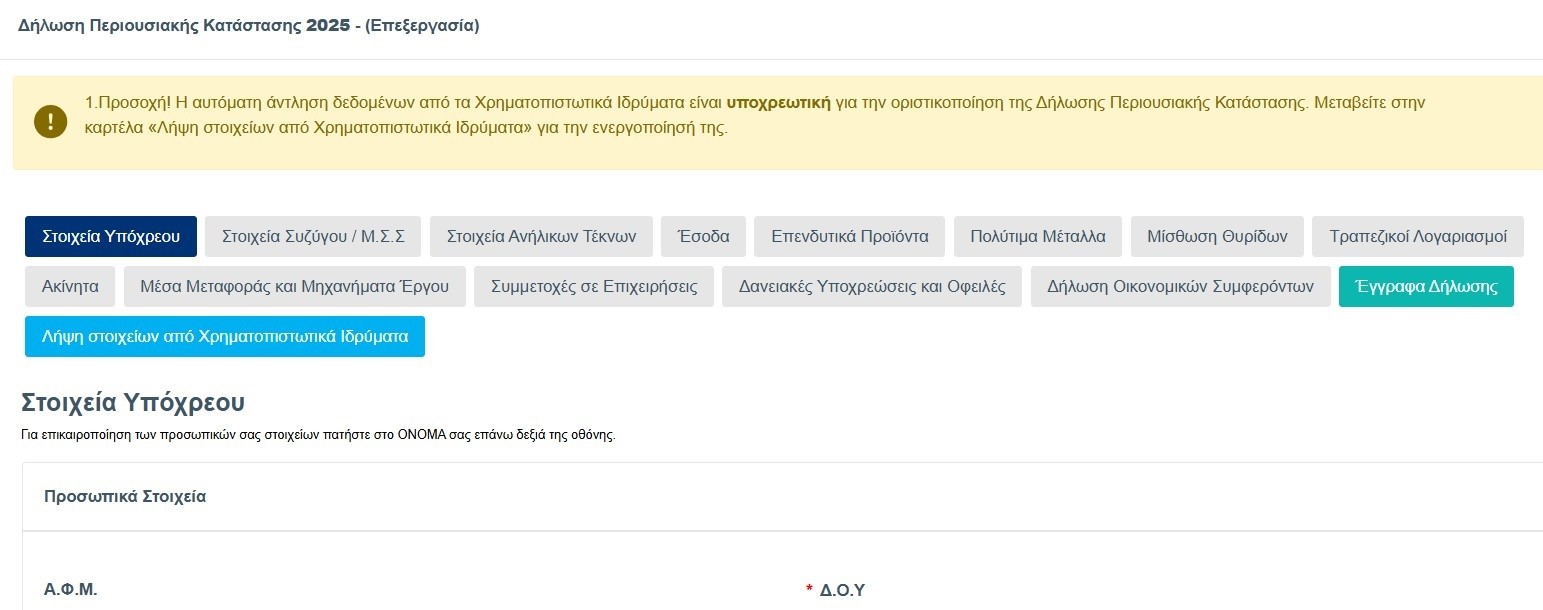Click the Α.Φ.Μ. field label
1543x610 pixels.
[x=71, y=590]
